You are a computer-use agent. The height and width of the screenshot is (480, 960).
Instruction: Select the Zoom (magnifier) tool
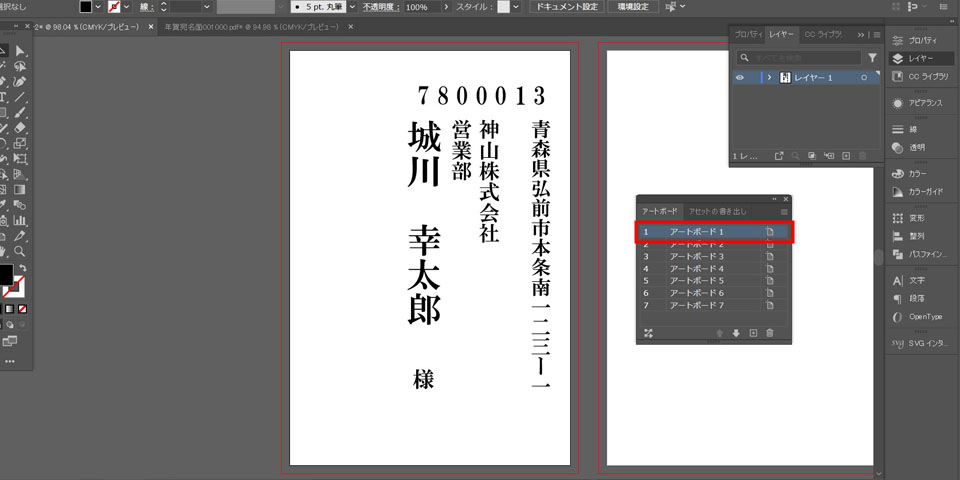(x=20, y=251)
